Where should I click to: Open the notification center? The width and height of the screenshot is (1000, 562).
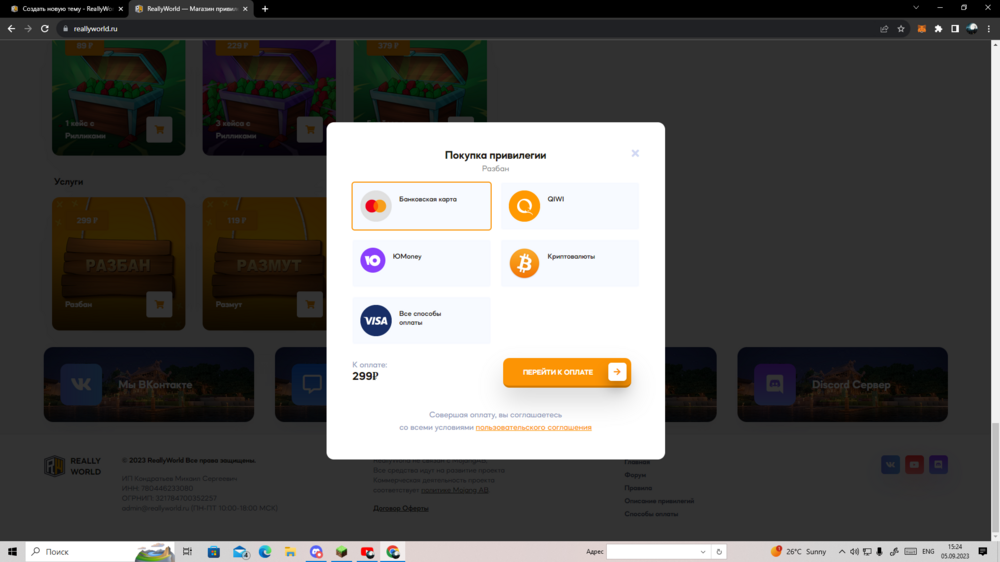(983, 552)
